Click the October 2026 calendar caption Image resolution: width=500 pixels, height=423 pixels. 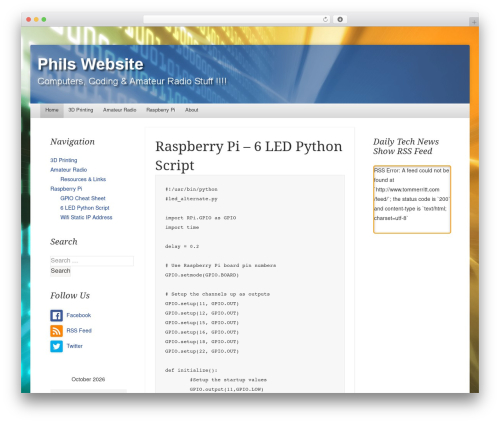pos(88,379)
